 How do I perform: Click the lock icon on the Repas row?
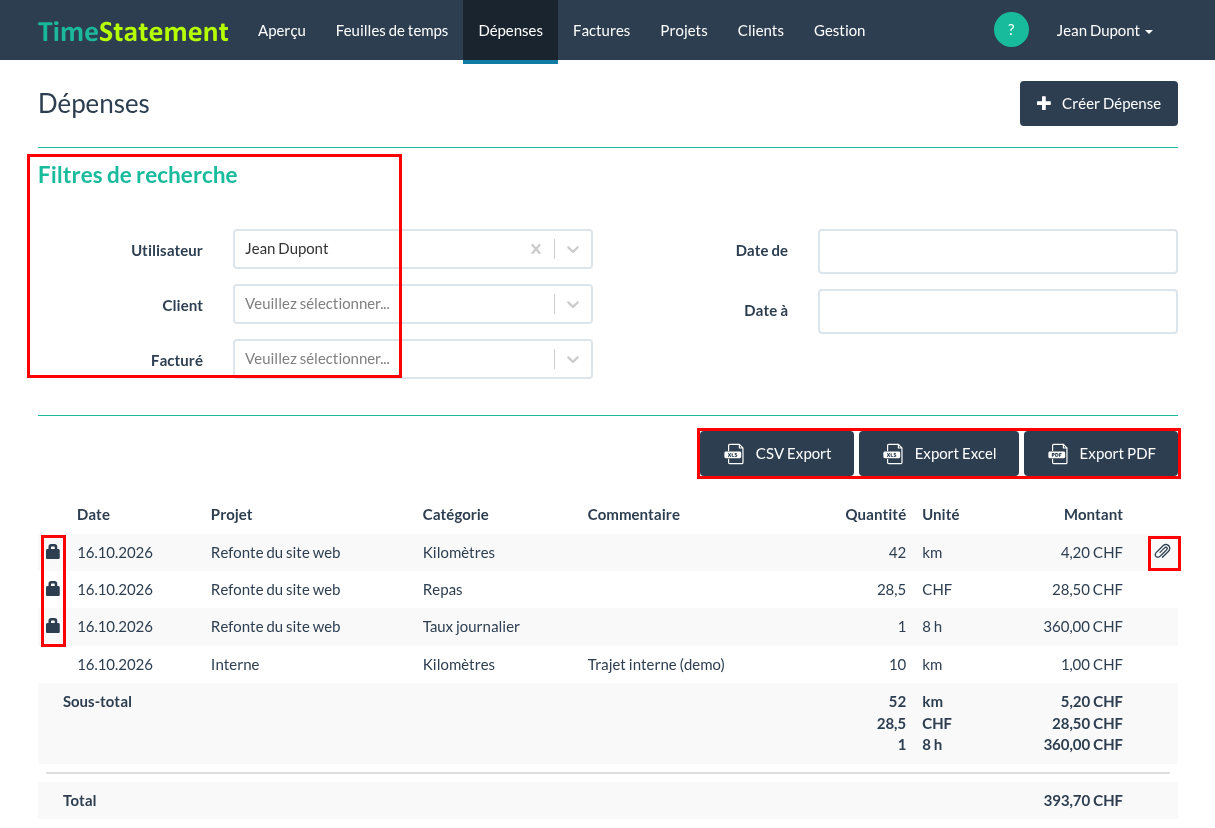(x=53, y=590)
